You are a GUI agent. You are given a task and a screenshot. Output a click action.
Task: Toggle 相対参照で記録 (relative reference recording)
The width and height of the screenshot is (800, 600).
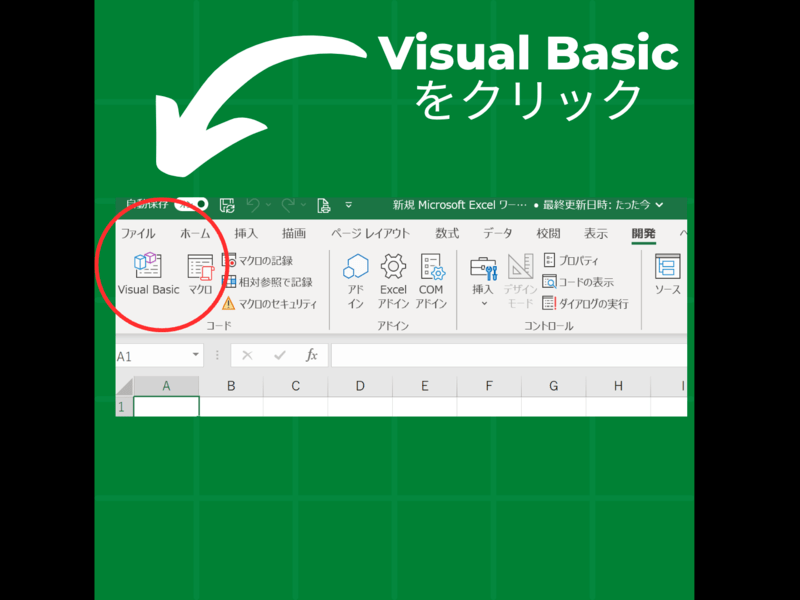point(267,282)
